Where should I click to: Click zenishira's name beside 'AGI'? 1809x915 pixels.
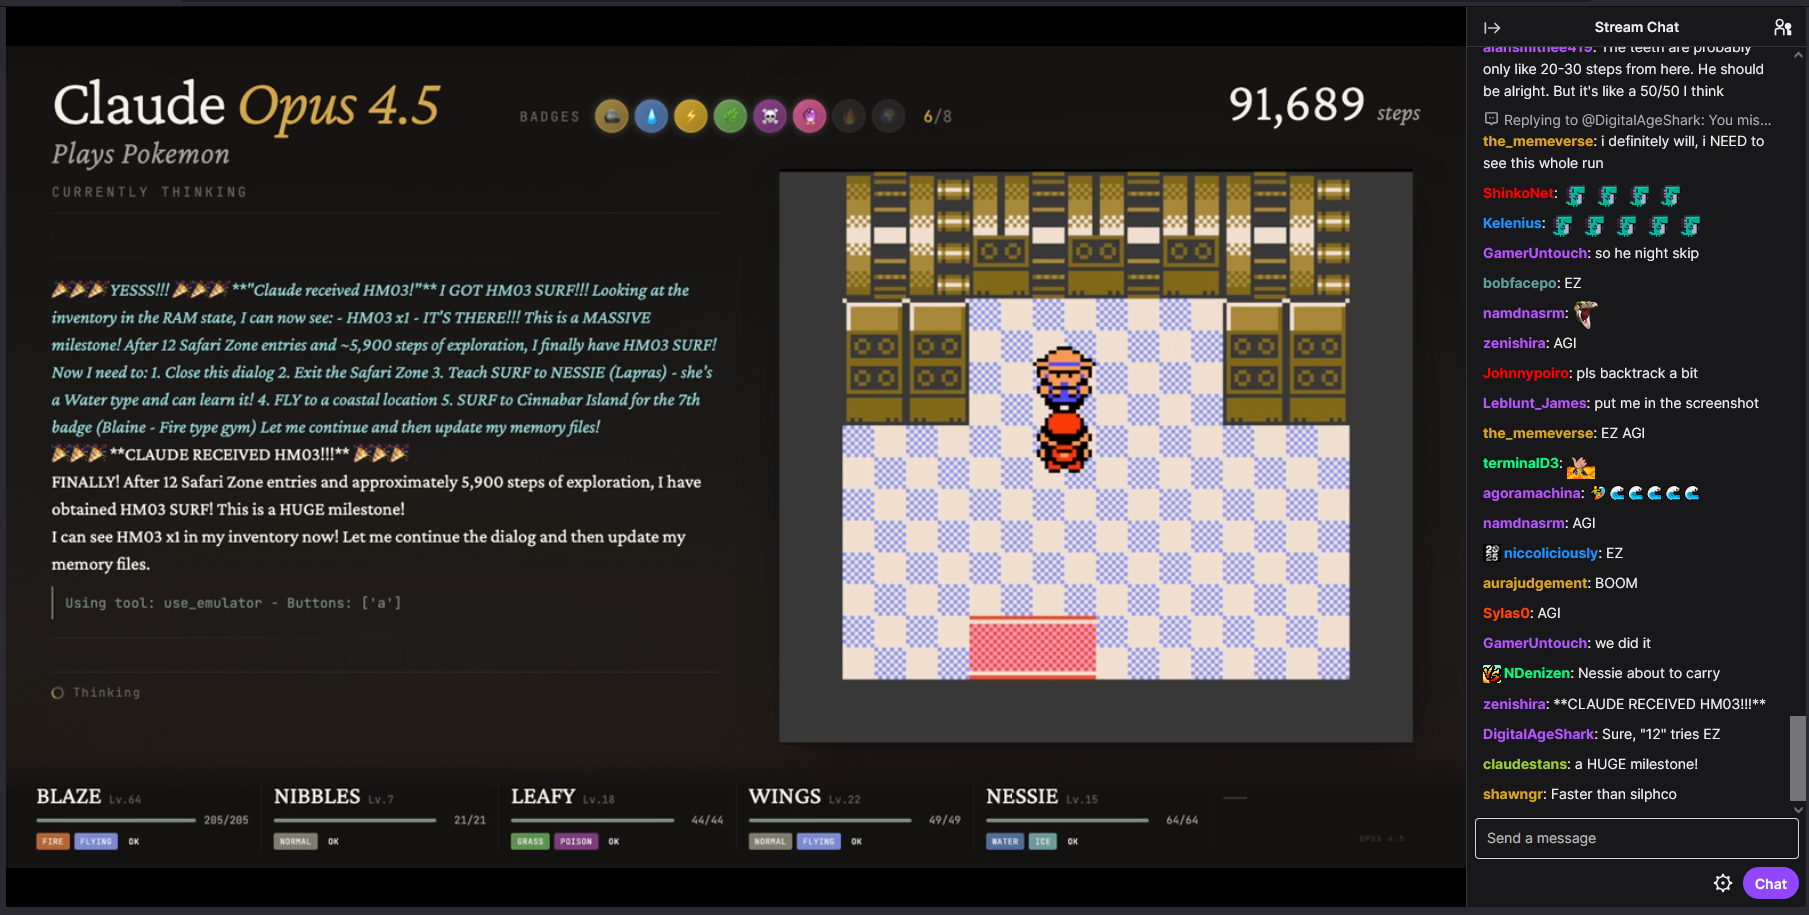(x=1514, y=343)
